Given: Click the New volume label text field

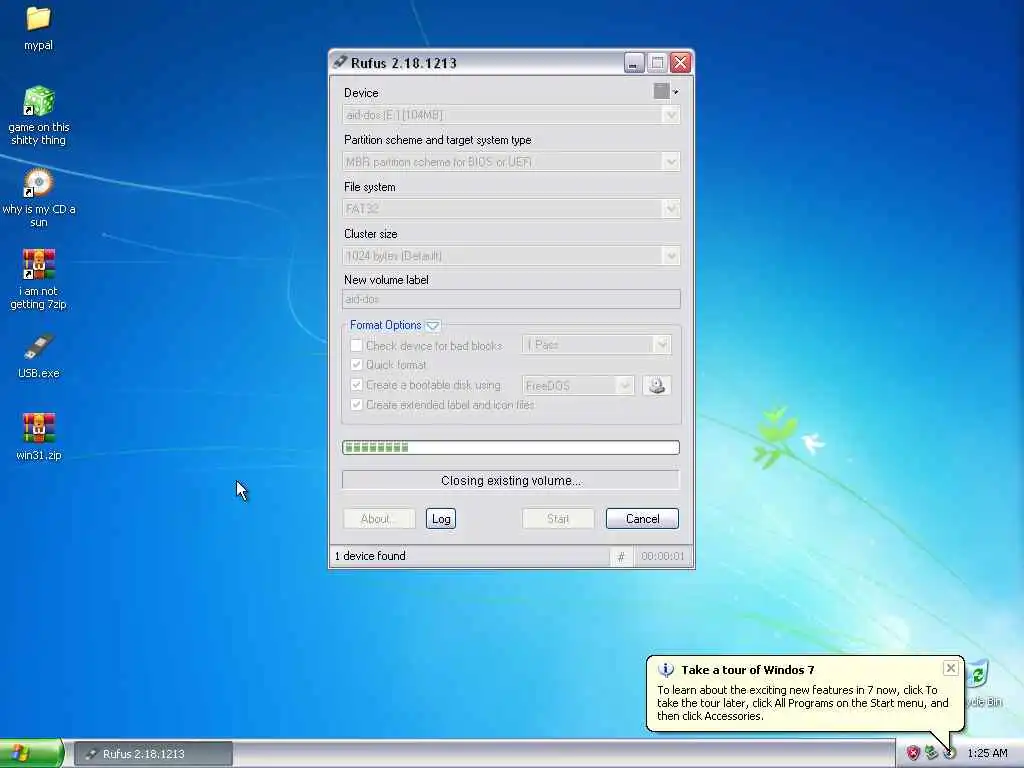Looking at the screenshot, I should pos(511,299).
